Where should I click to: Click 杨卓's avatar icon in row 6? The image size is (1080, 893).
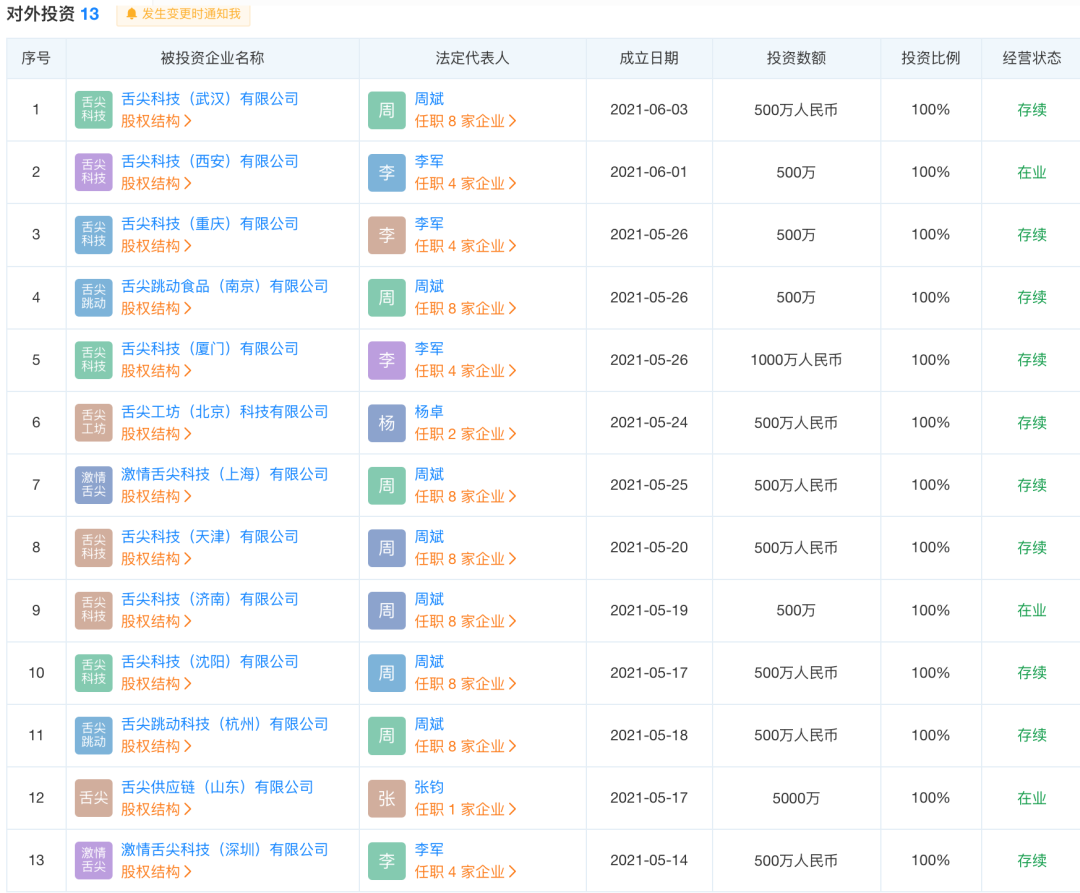click(386, 422)
